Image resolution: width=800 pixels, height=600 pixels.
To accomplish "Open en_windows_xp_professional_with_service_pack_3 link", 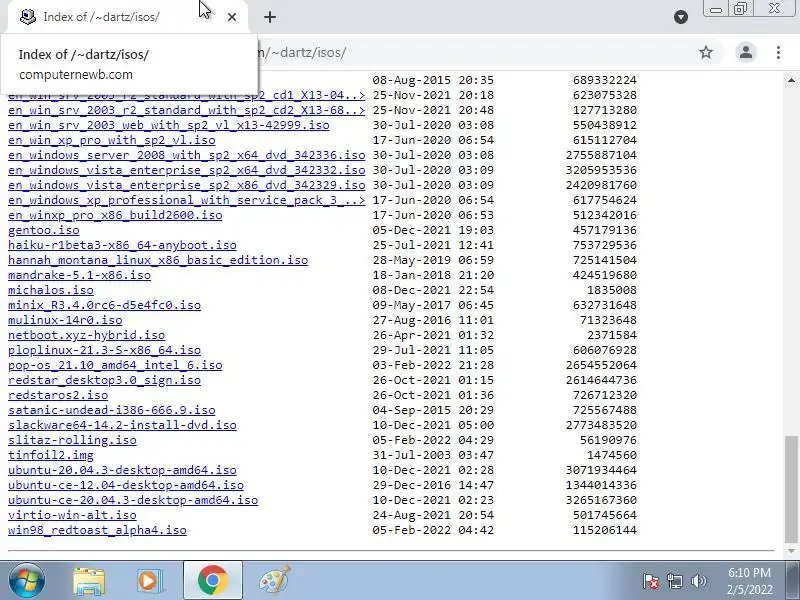I will [187, 200].
